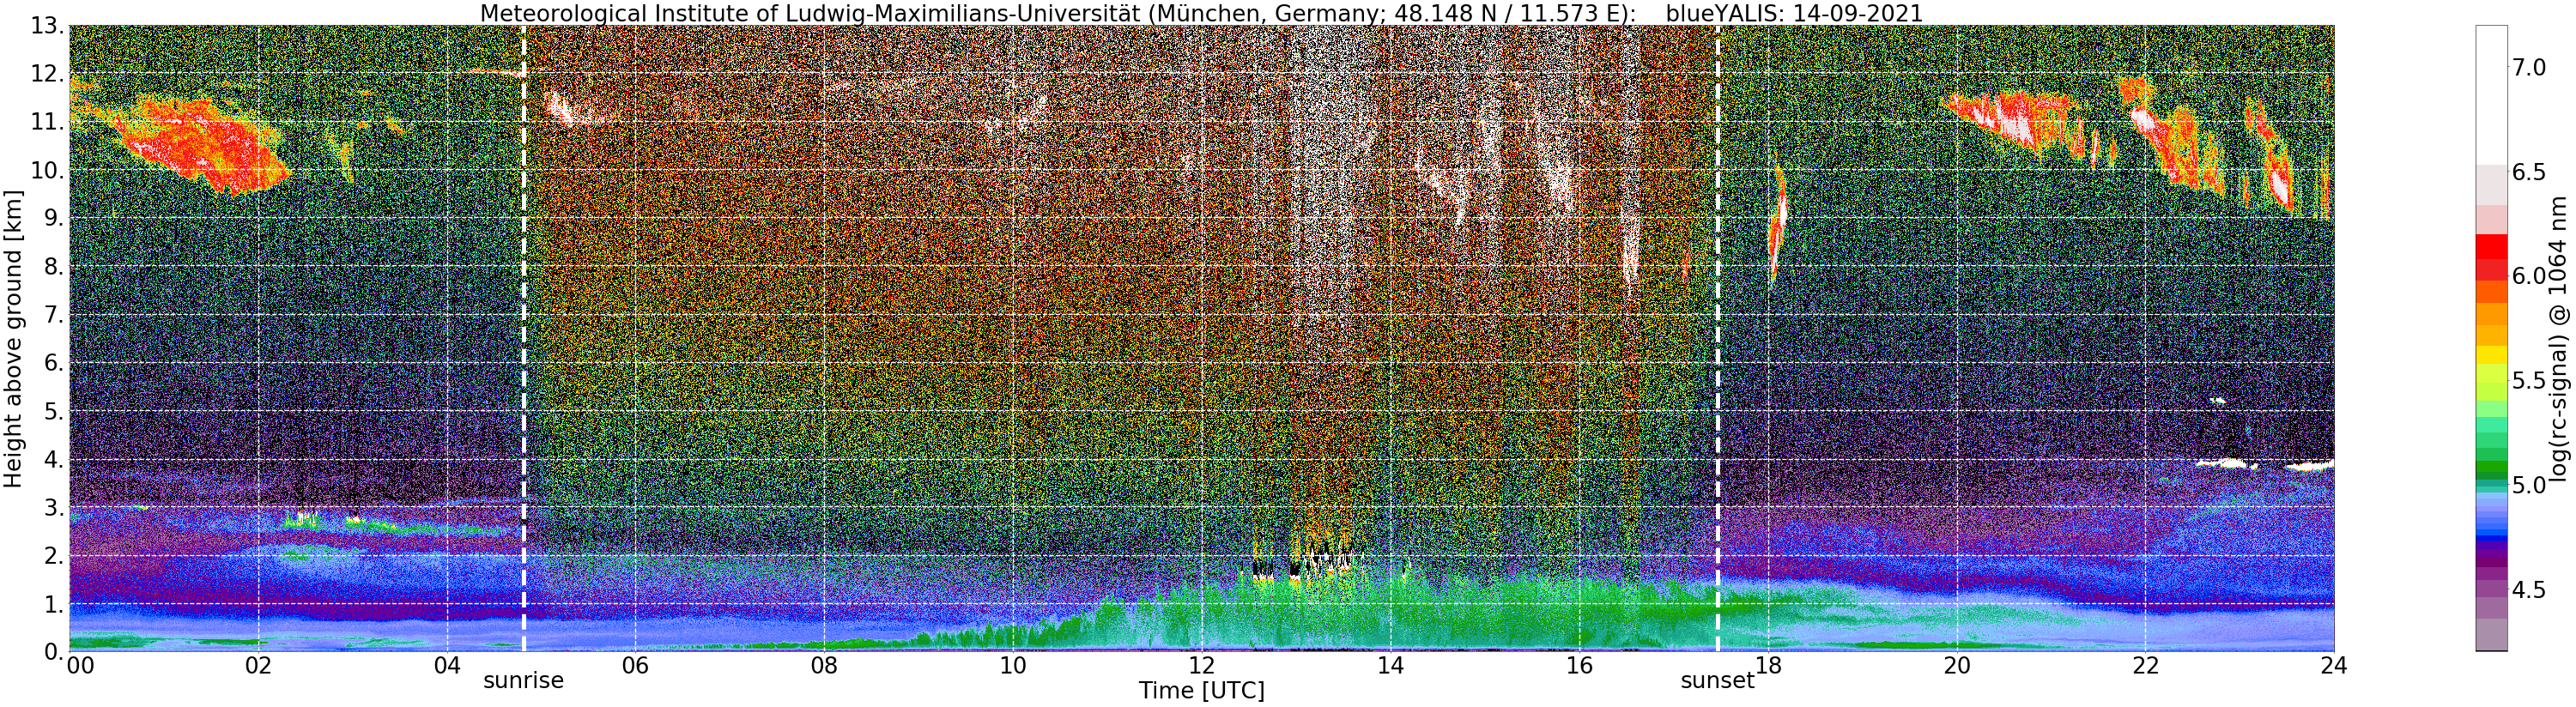Click the 'sunset' label below the axis
Image resolution: width=2576 pixels, height=707 pixels.
tap(1717, 681)
